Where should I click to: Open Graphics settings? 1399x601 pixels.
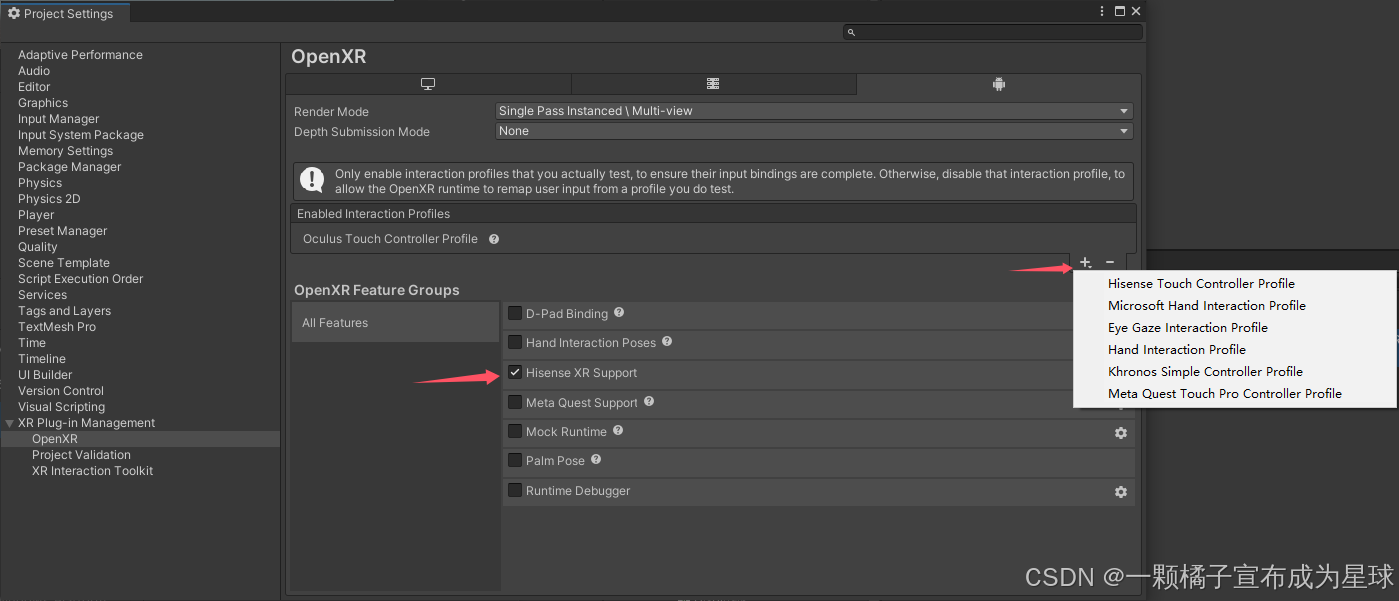pyautogui.click(x=43, y=103)
